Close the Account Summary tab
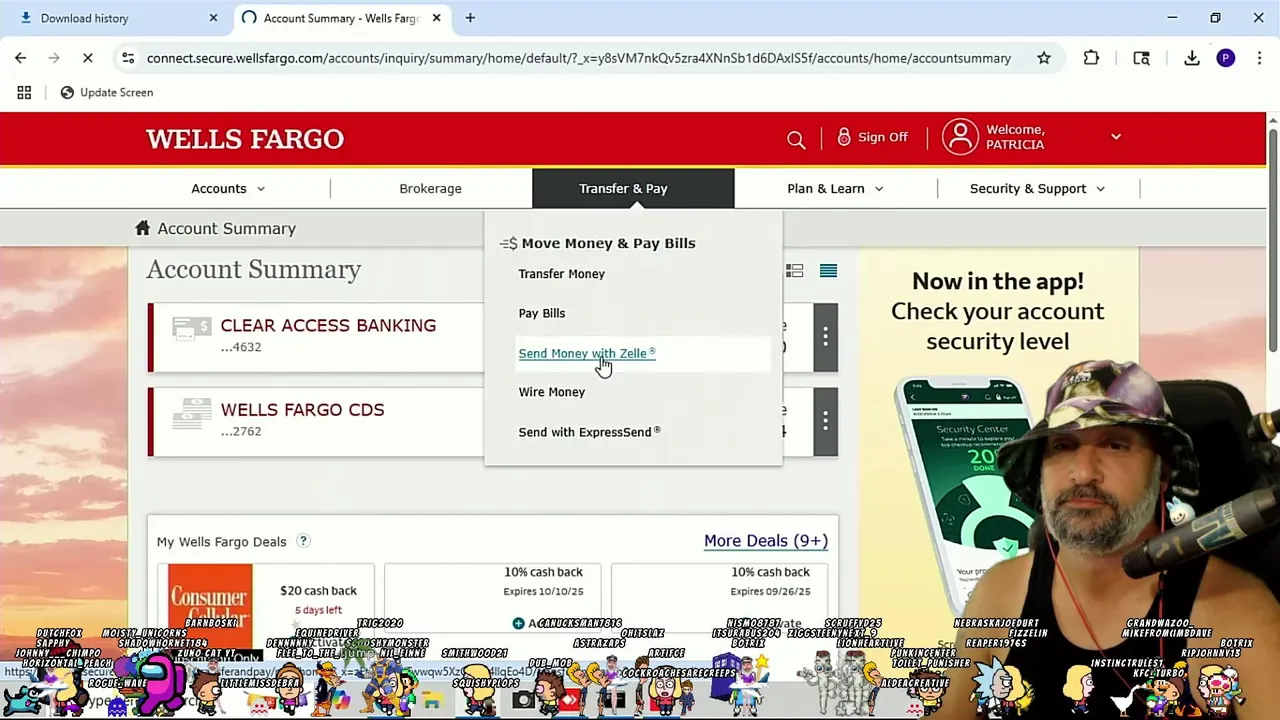The image size is (1280, 720). point(436,18)
